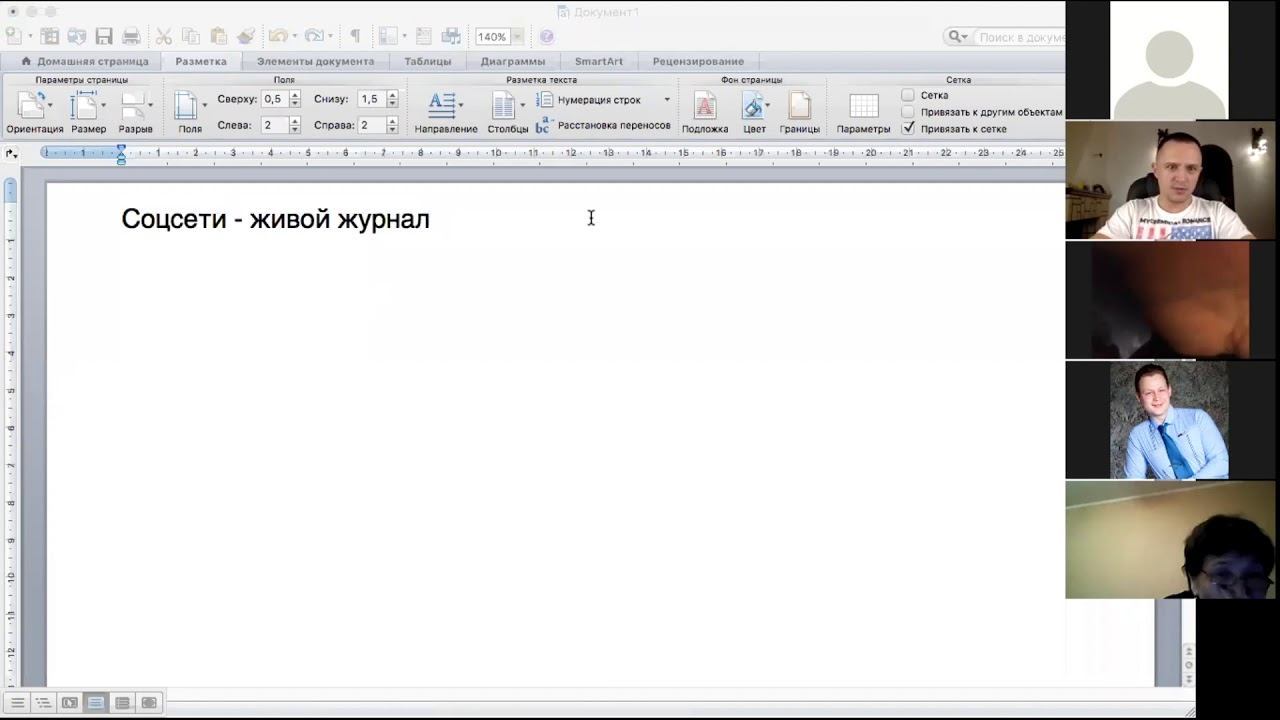
Task: Select Print Layout view icon
Action: tap(96, 703)
